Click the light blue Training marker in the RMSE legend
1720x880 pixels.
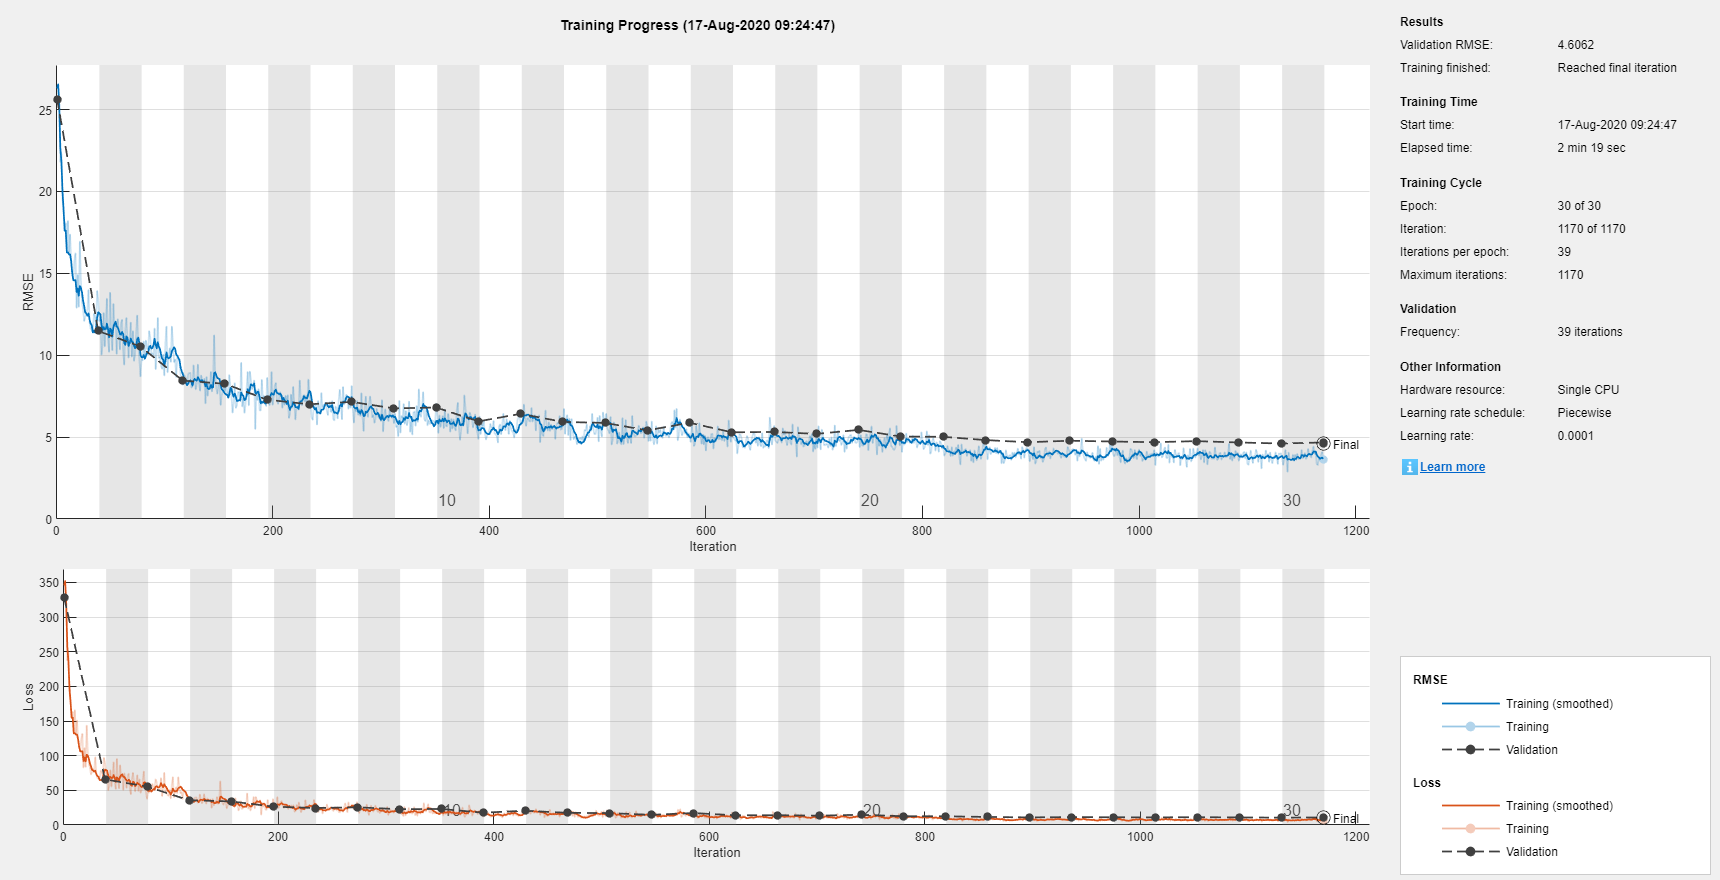(x=1470, y=727)
